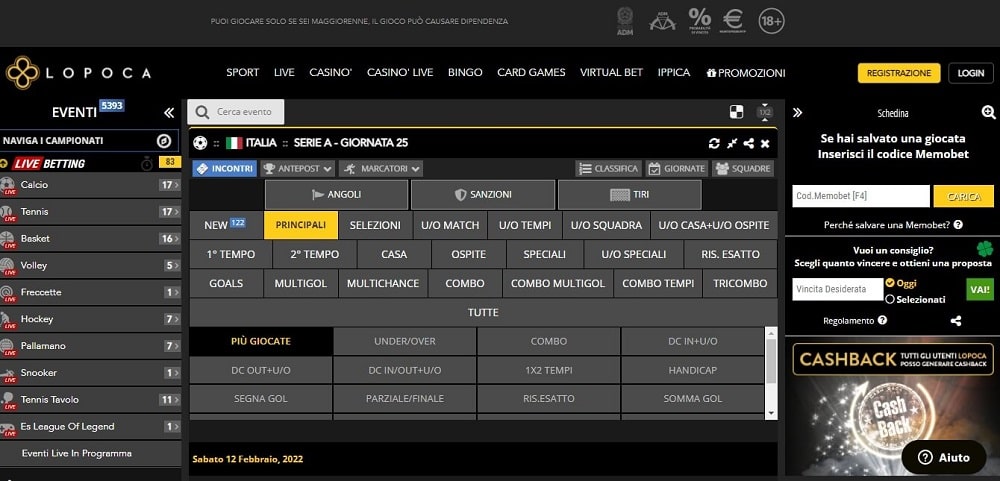Click the zoom magnifier icon next to Schedina
The image size is (1000, 481).
(989, 113)
